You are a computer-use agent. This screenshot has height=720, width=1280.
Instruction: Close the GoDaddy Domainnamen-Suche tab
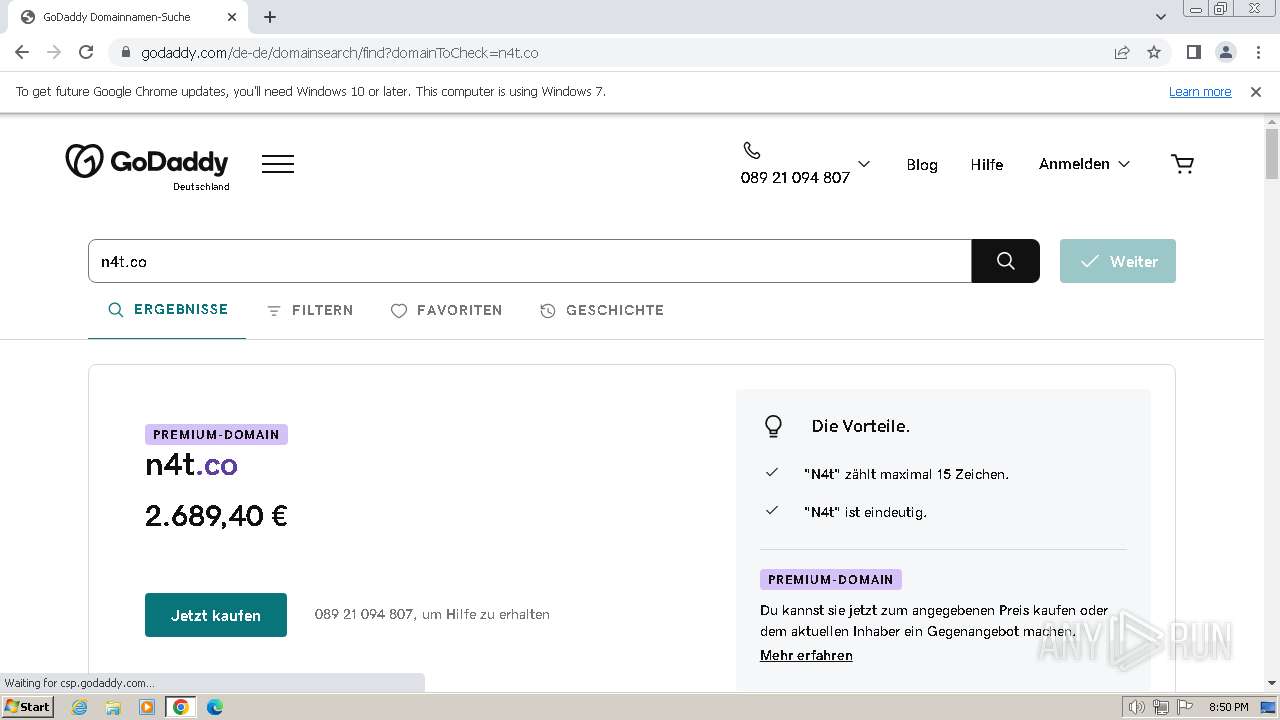[x=232, y=17]
